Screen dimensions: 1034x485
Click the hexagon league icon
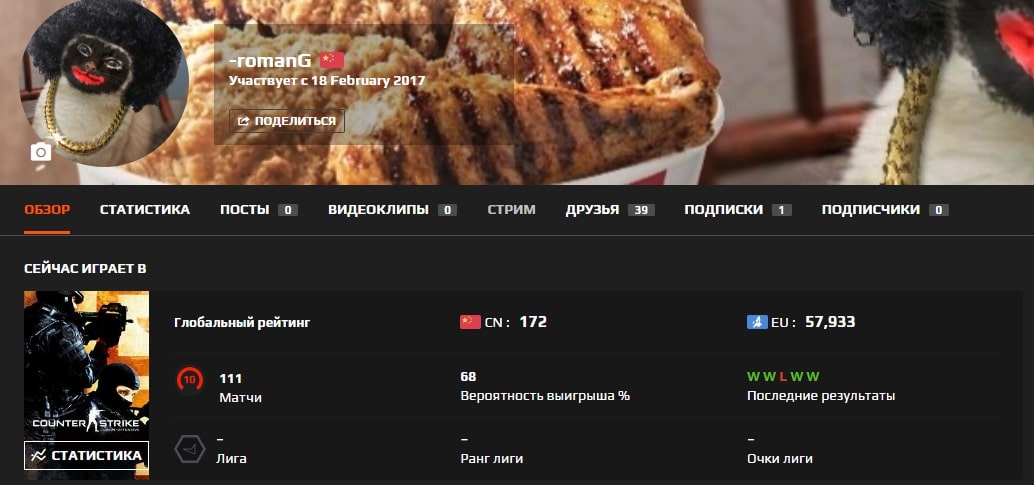point(190,449)
